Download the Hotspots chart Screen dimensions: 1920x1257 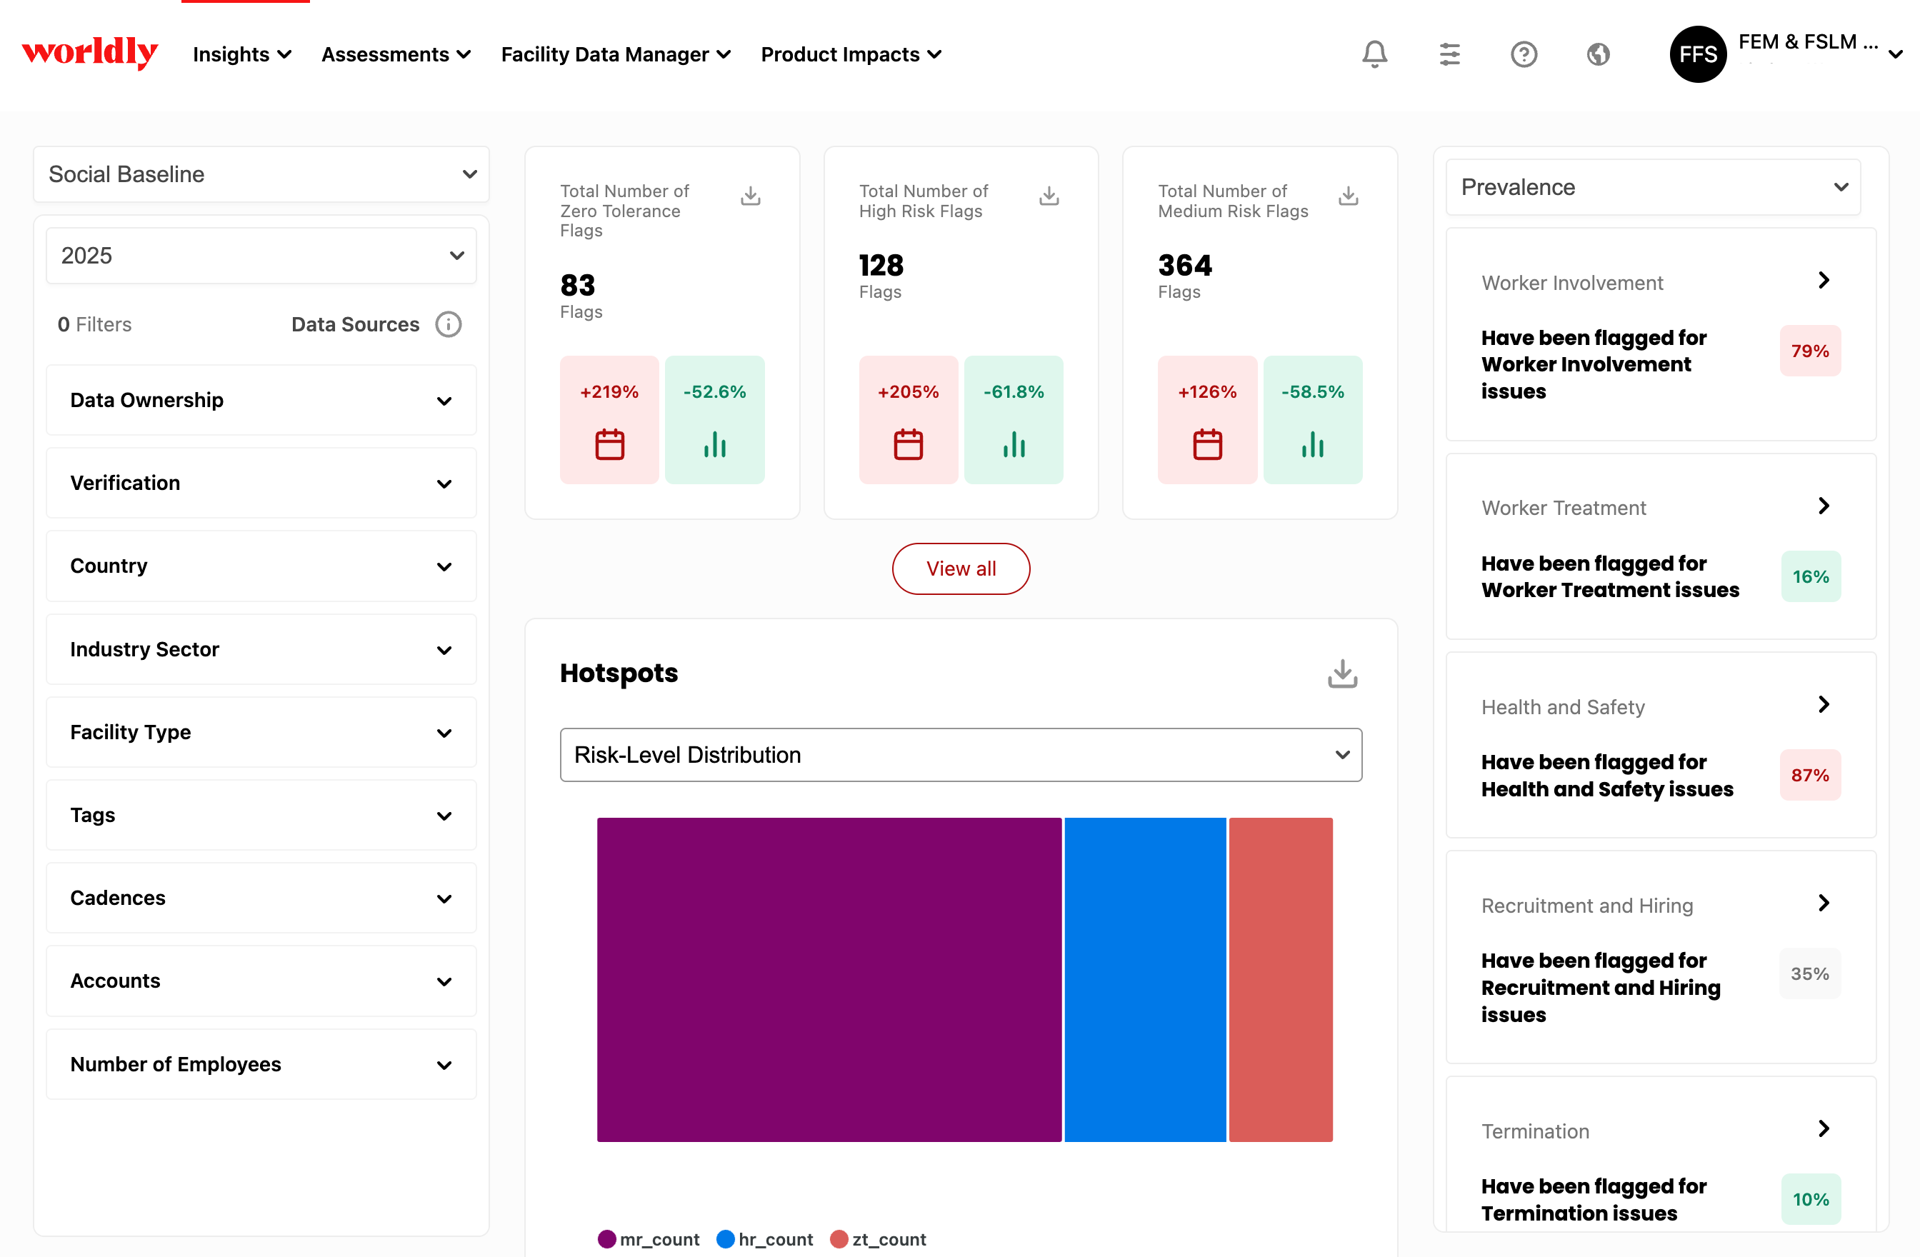point(1342,674)
